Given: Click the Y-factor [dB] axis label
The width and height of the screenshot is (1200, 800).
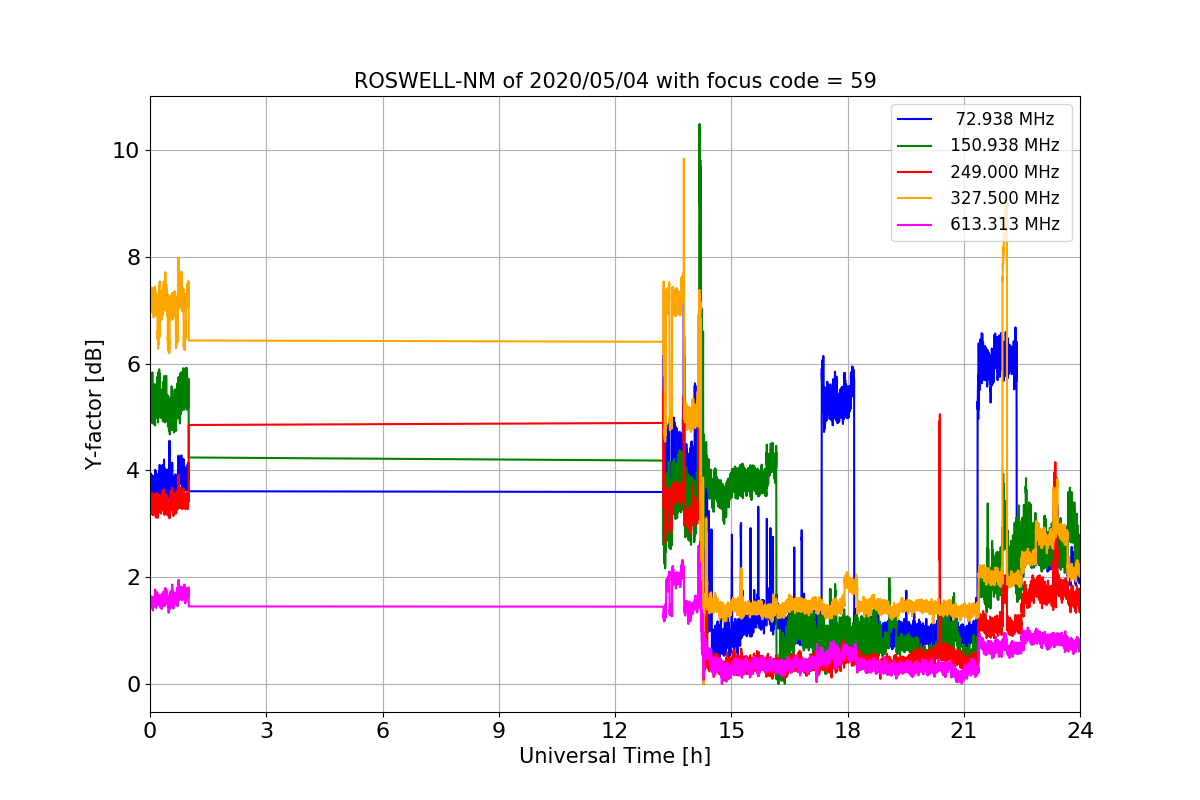Looking at the screenshot, I should click(95, 404).
